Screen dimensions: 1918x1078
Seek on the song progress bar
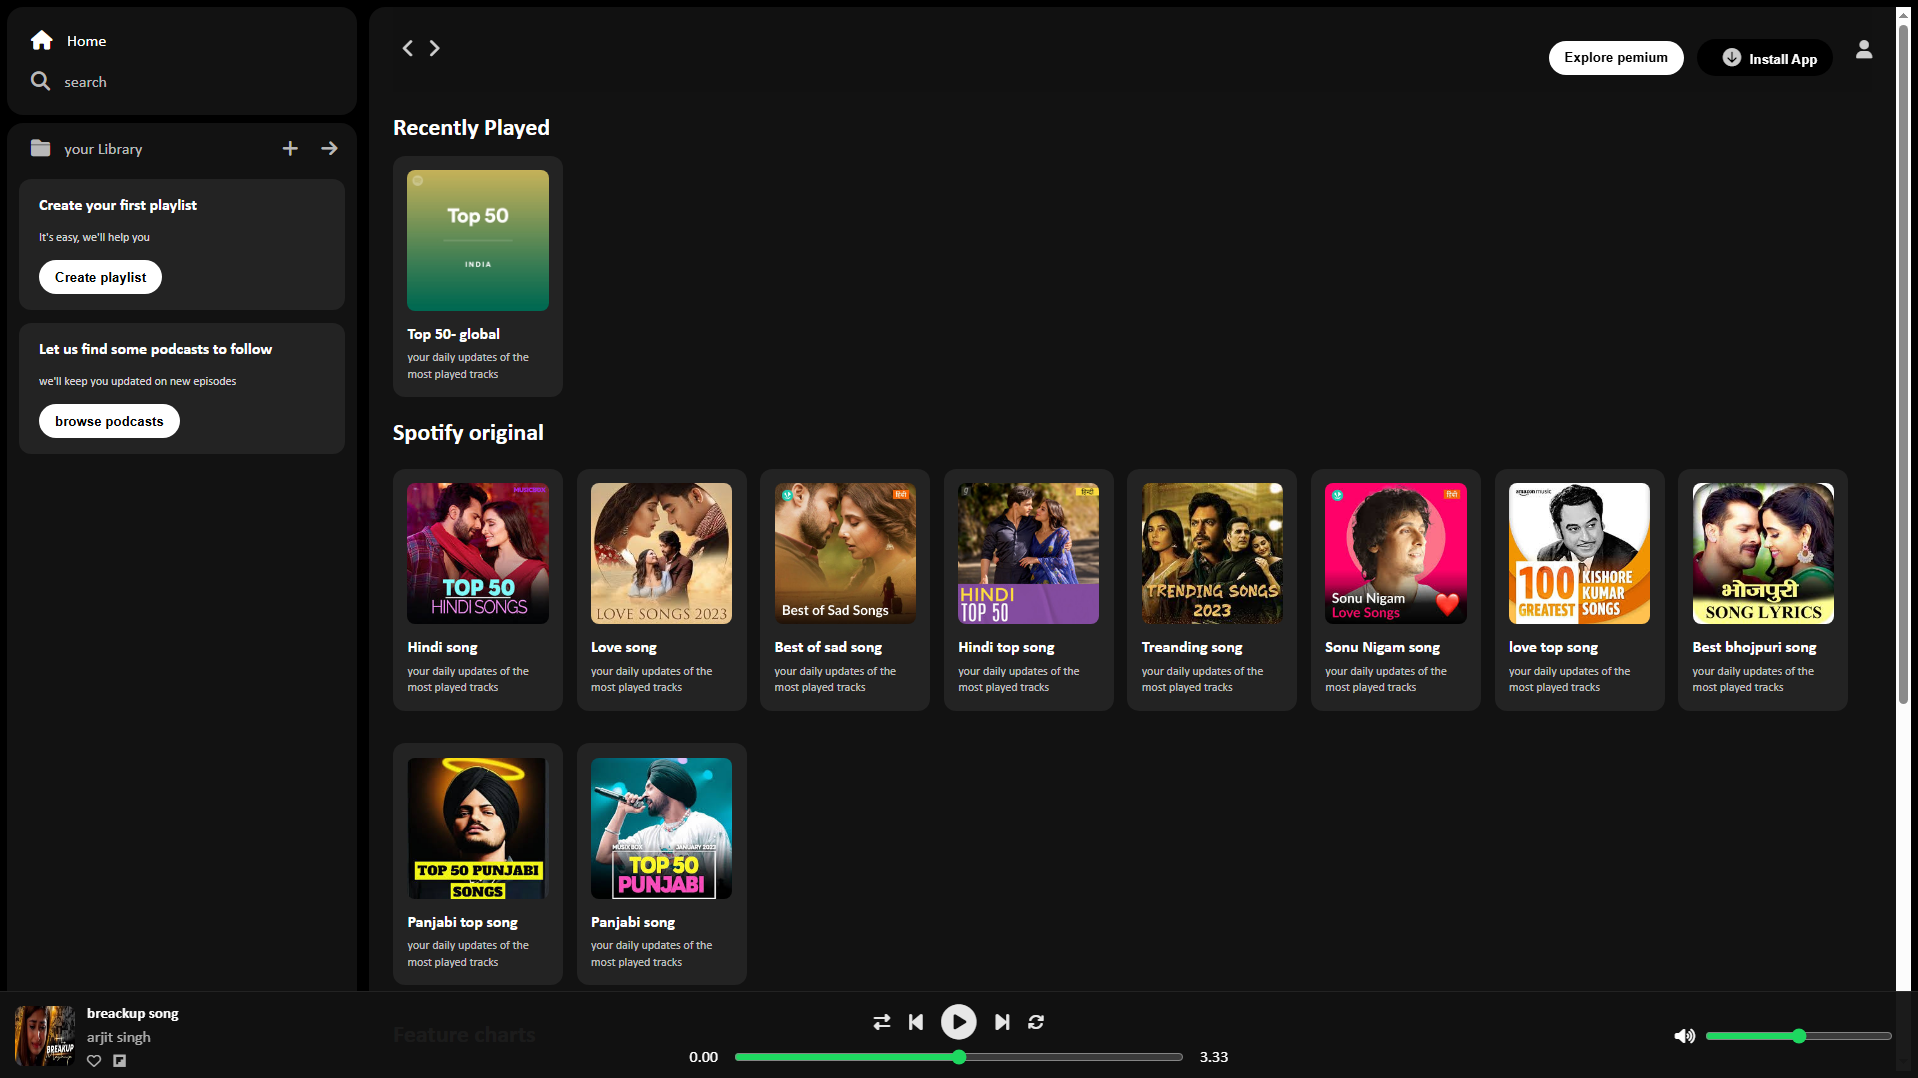coord(959,1057)
